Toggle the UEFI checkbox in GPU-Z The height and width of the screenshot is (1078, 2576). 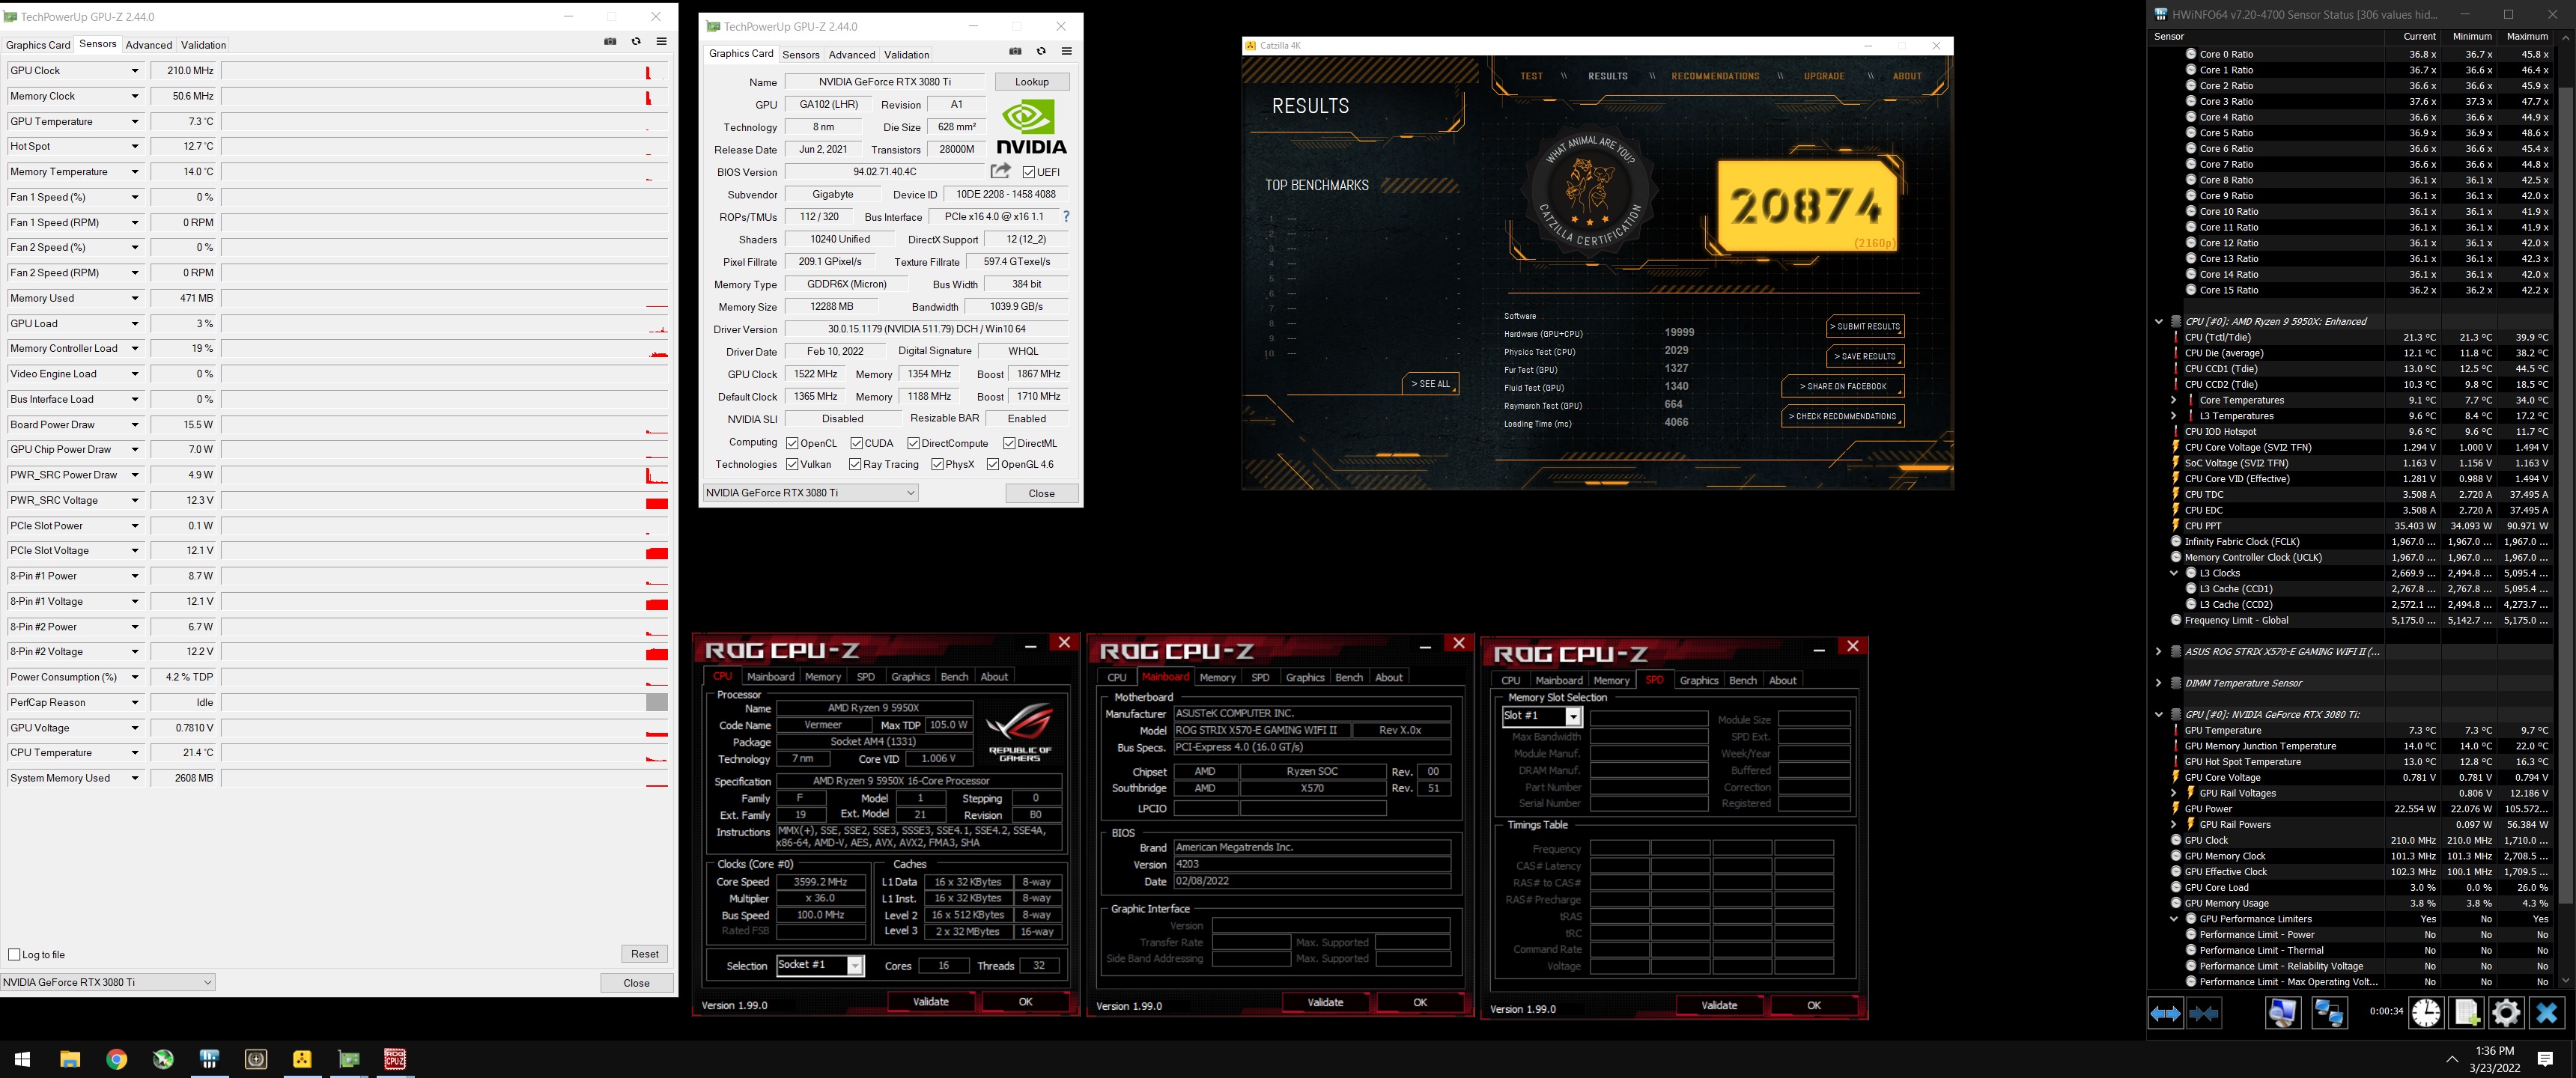coord(1029,172)
